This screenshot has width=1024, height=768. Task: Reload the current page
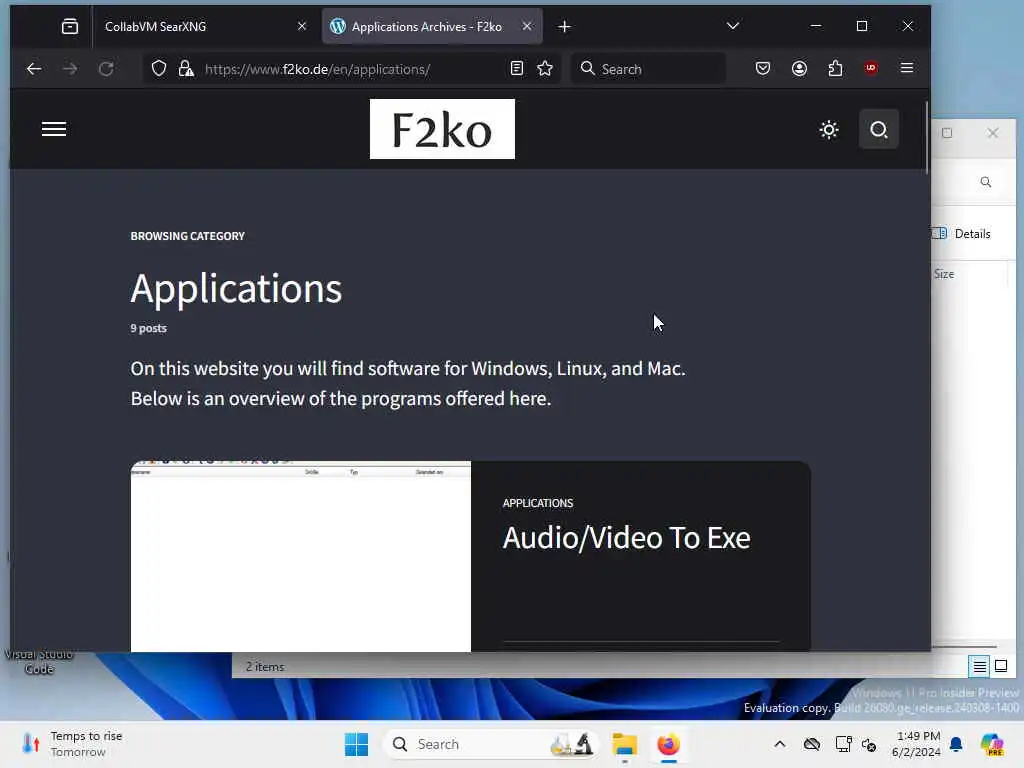tap(106, 69)
